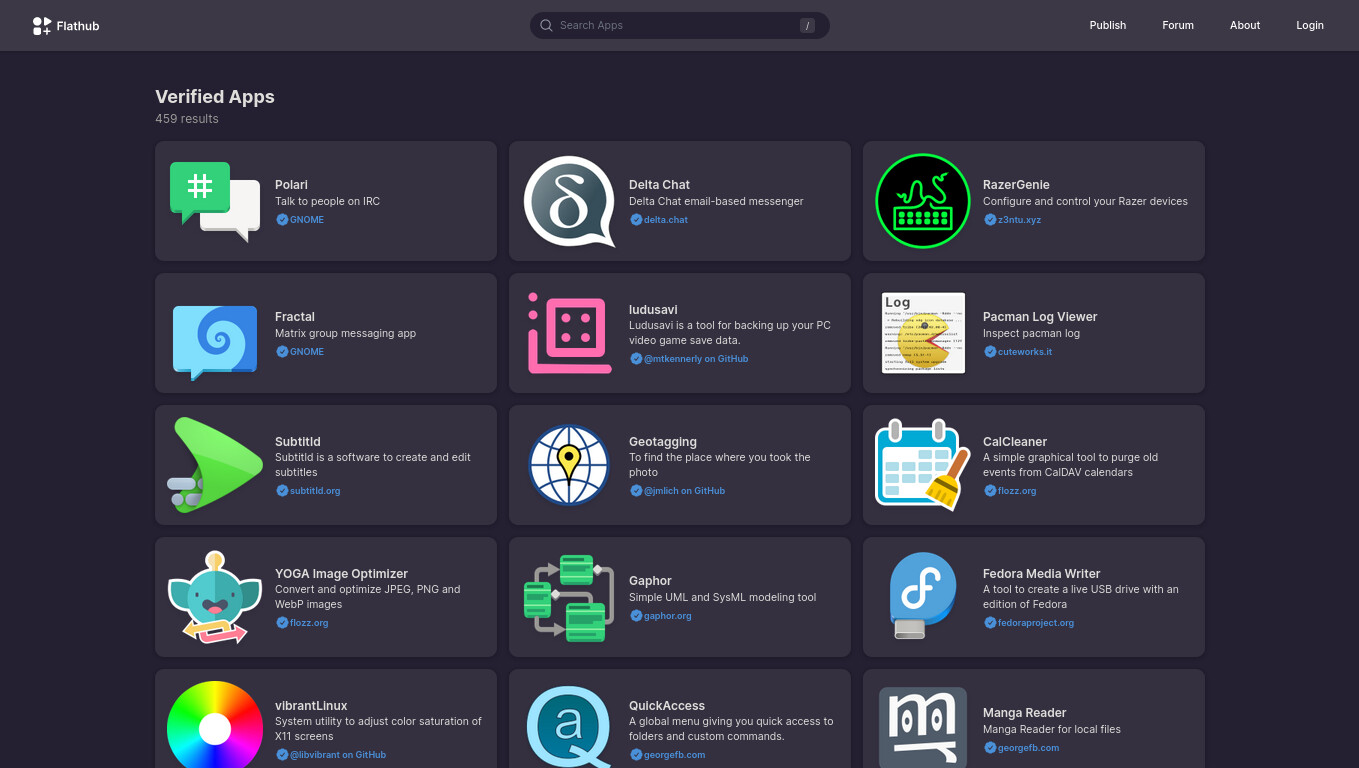1359x768 pixels.
Task: Click the pink ludusavi dice icon
Action: 569,333
